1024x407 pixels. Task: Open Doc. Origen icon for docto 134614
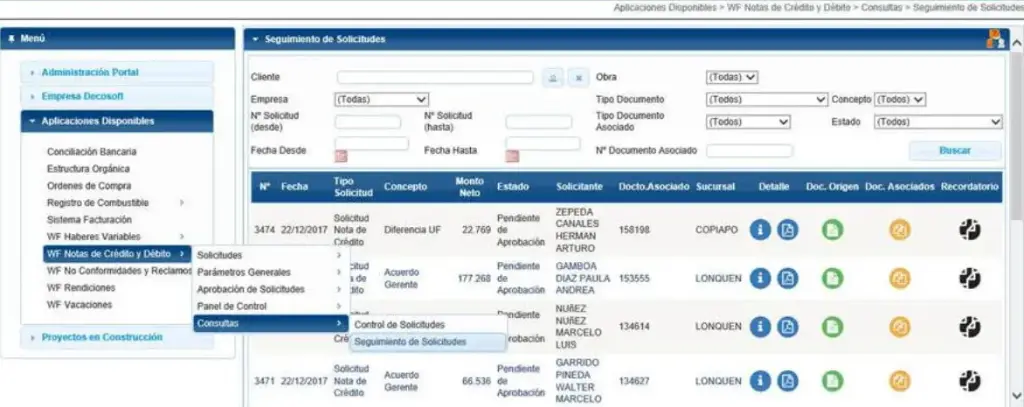tap(832, 326)
